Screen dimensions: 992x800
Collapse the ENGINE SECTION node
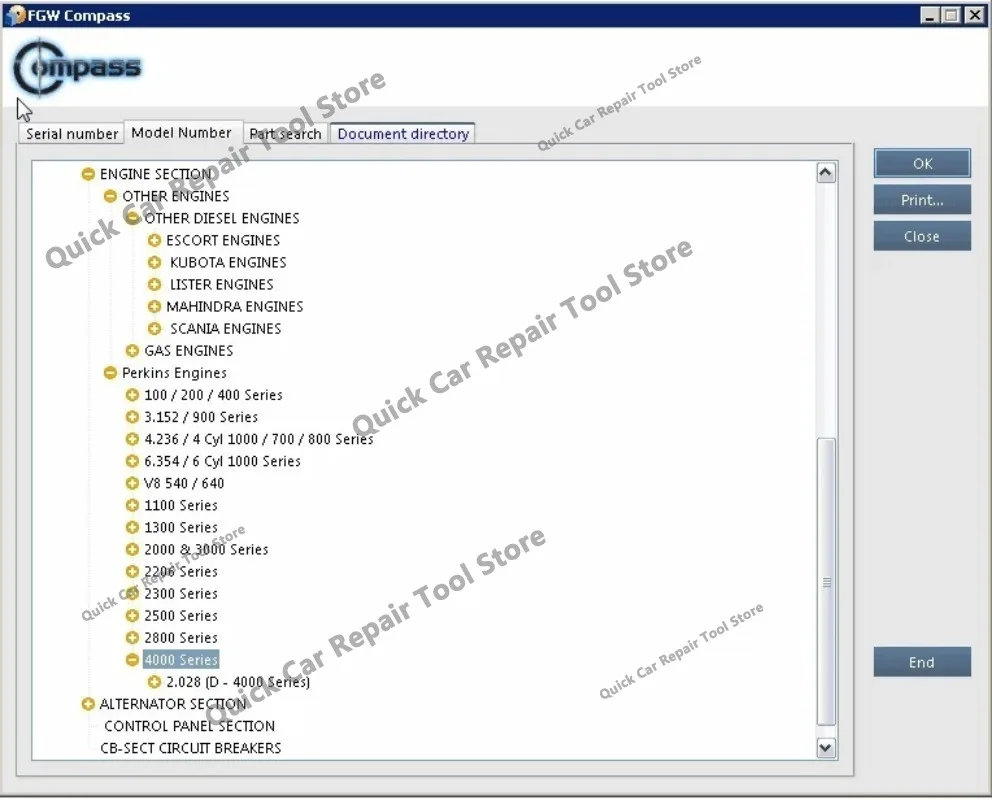pyautogui.click(x=88, y=174)
